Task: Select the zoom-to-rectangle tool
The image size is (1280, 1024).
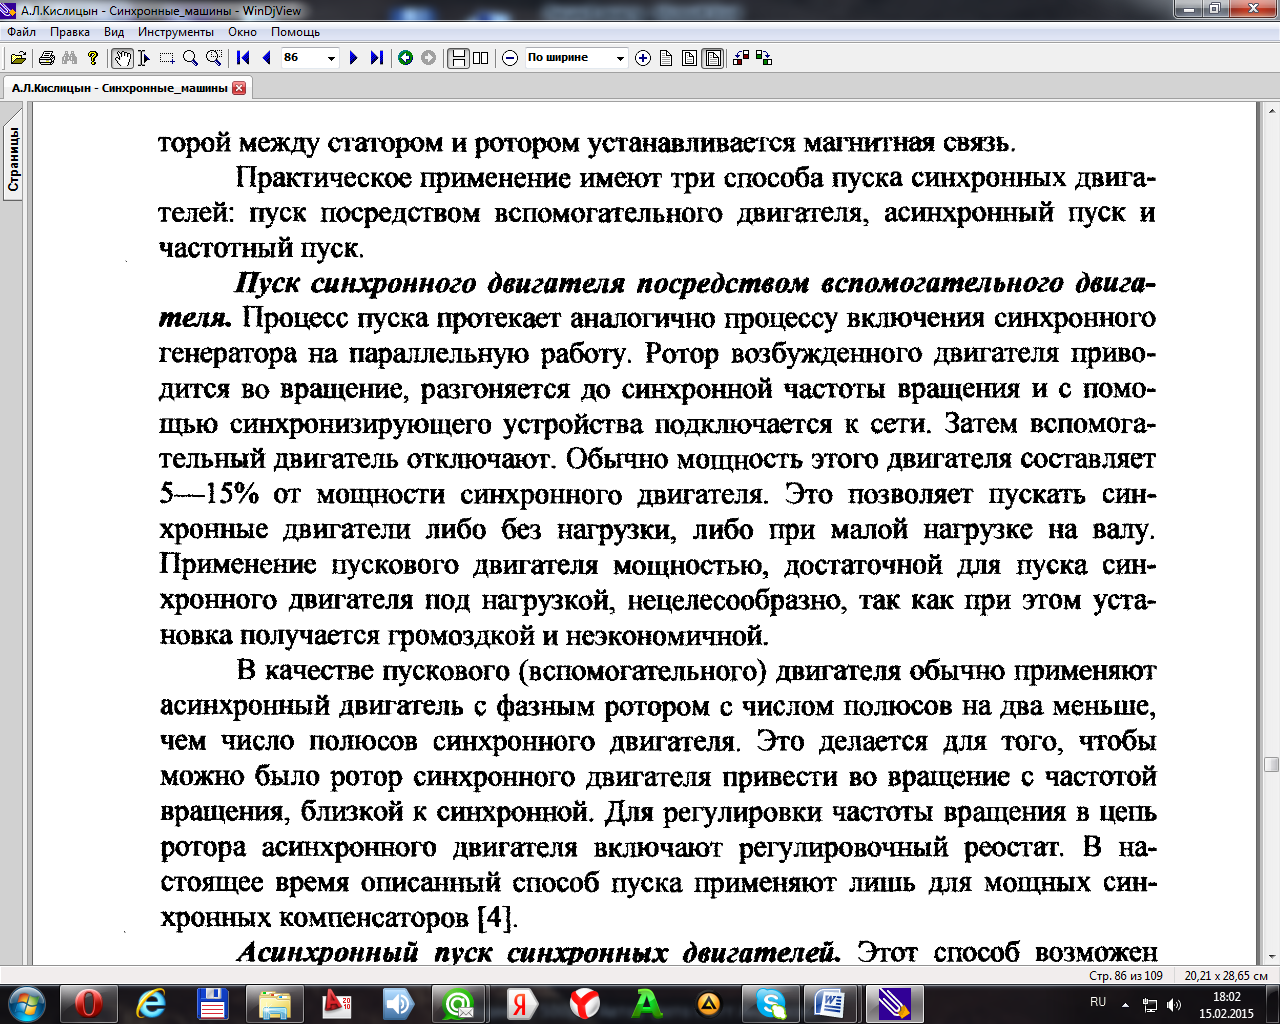Action: click(213, 58)
